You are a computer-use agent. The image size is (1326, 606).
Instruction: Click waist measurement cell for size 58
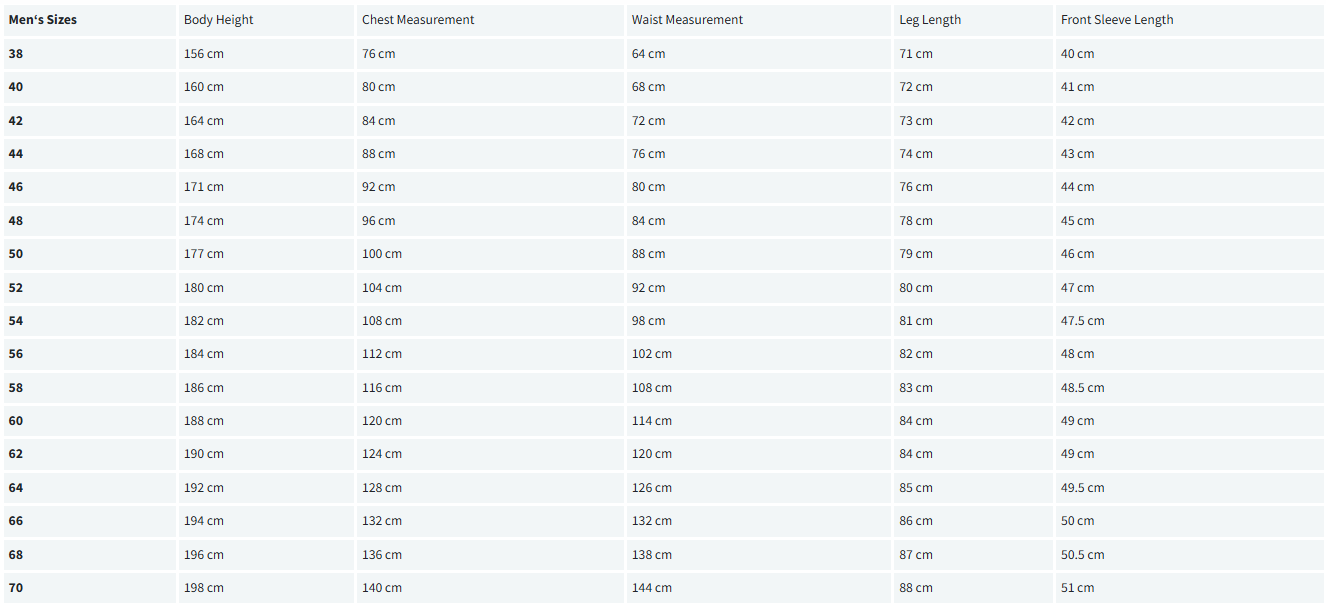[652, 388]
